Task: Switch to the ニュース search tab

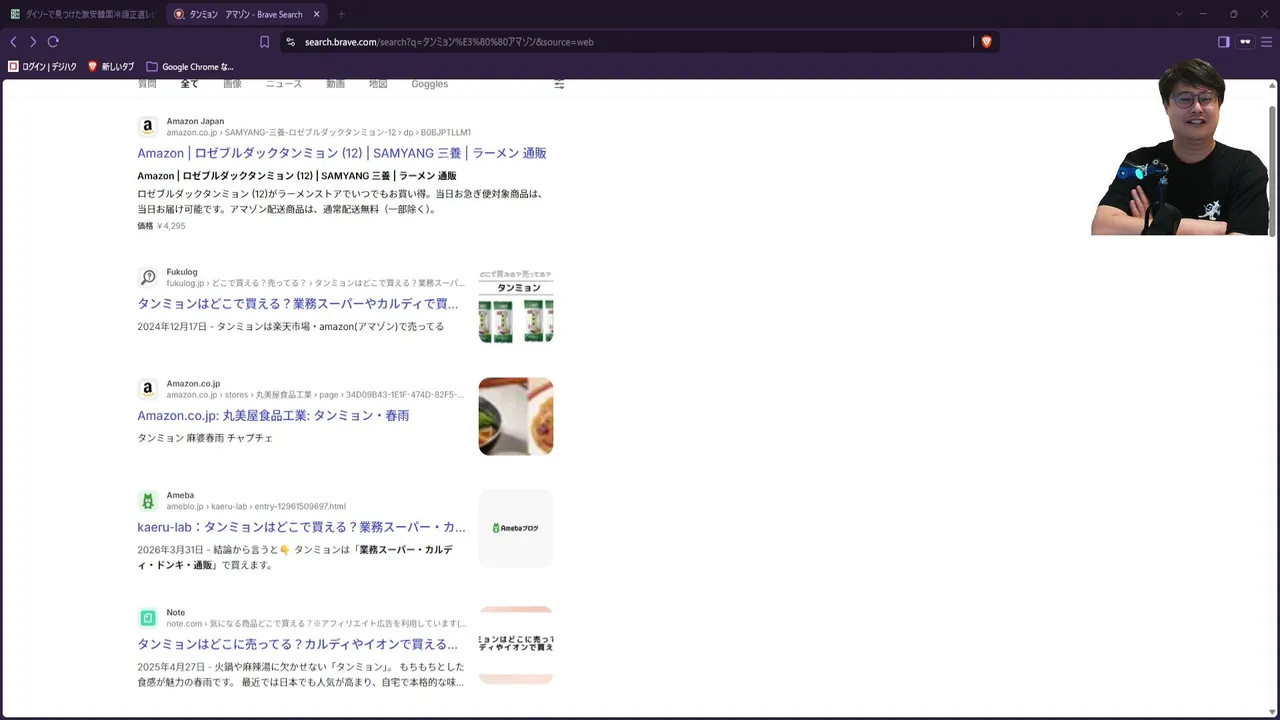Action: (x=284, y=84)
